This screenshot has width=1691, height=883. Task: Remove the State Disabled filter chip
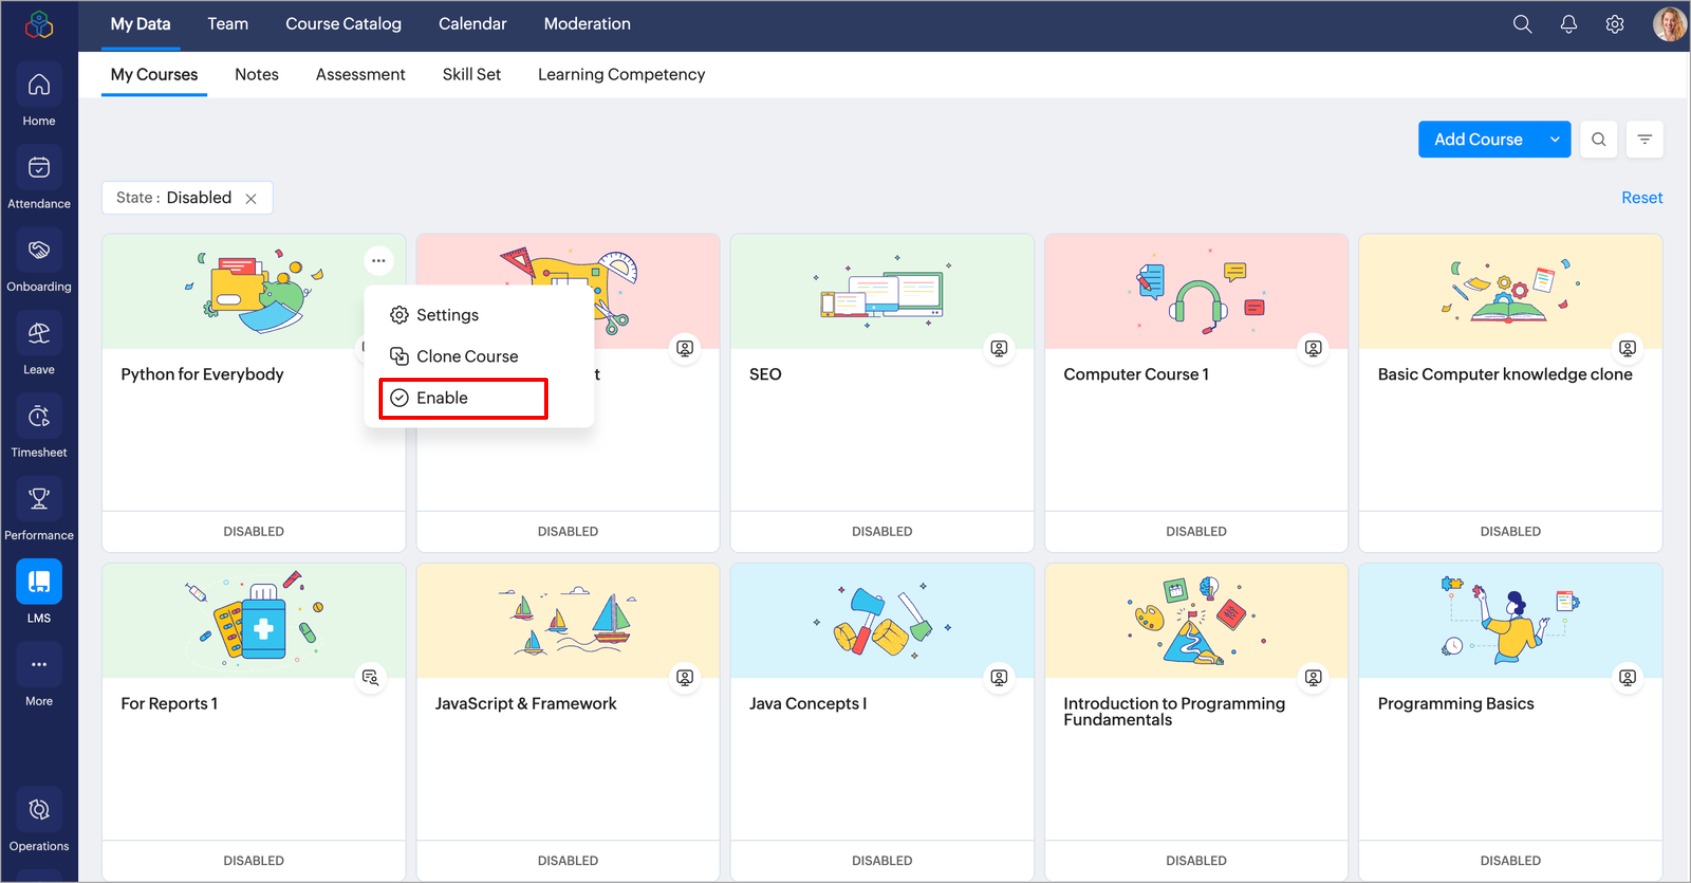point(251,199)
